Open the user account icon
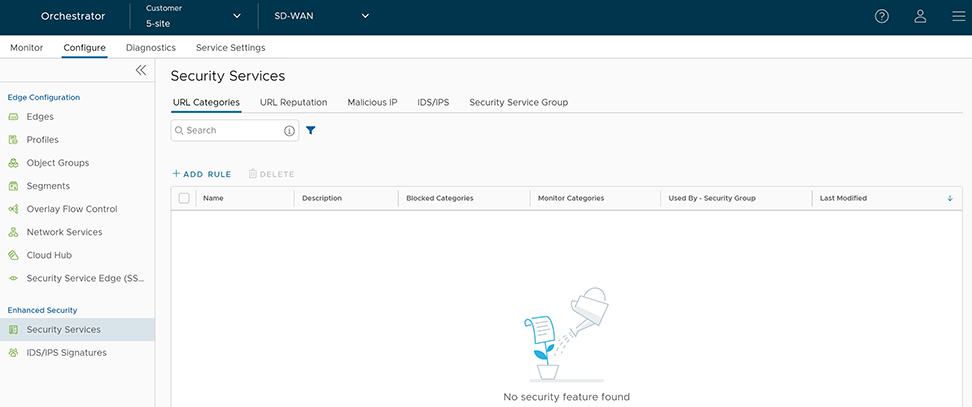The image size is (972, 407). 920,16
